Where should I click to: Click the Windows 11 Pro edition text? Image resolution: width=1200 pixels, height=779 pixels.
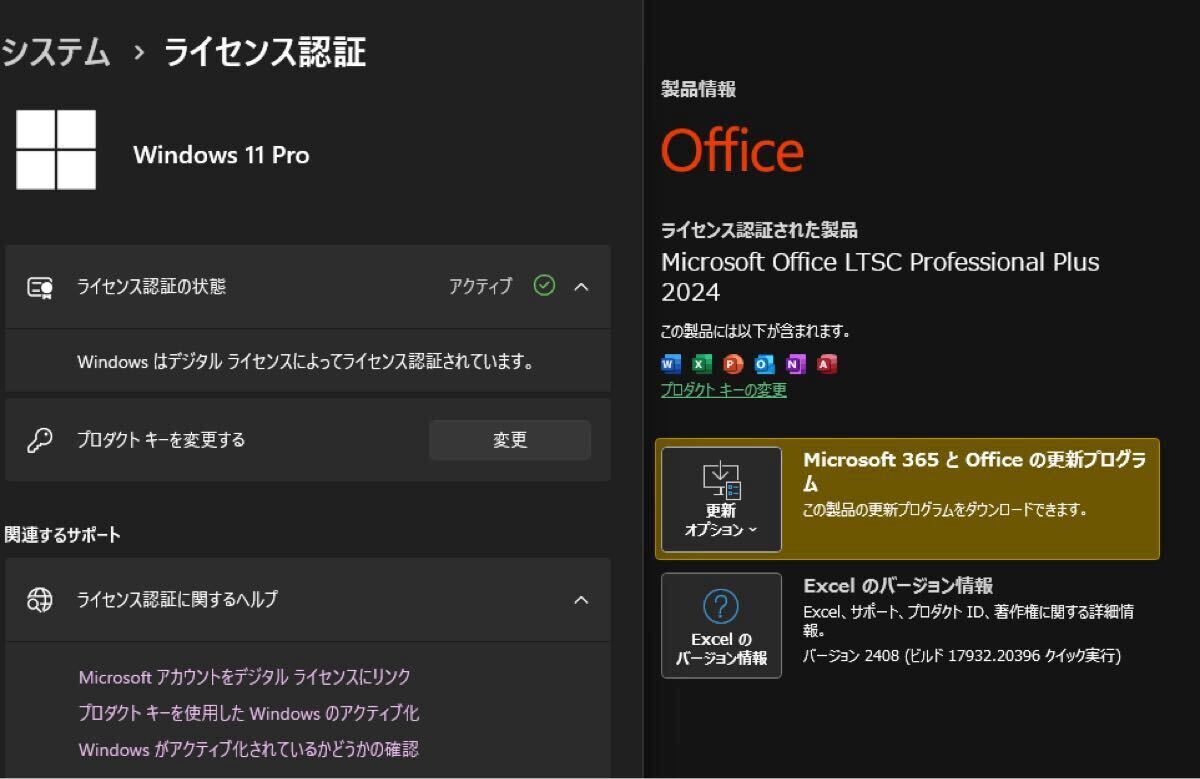221,155
